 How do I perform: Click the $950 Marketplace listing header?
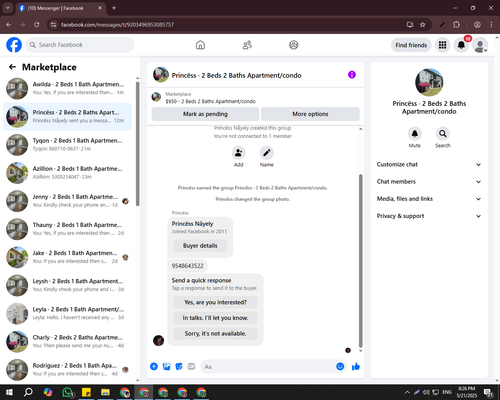pos(211,101)
